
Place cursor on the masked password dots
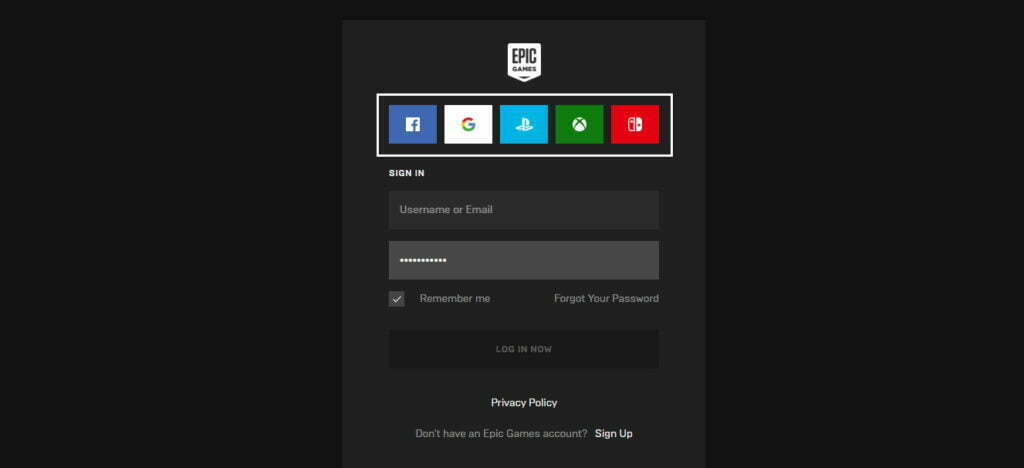click(423, 261)
